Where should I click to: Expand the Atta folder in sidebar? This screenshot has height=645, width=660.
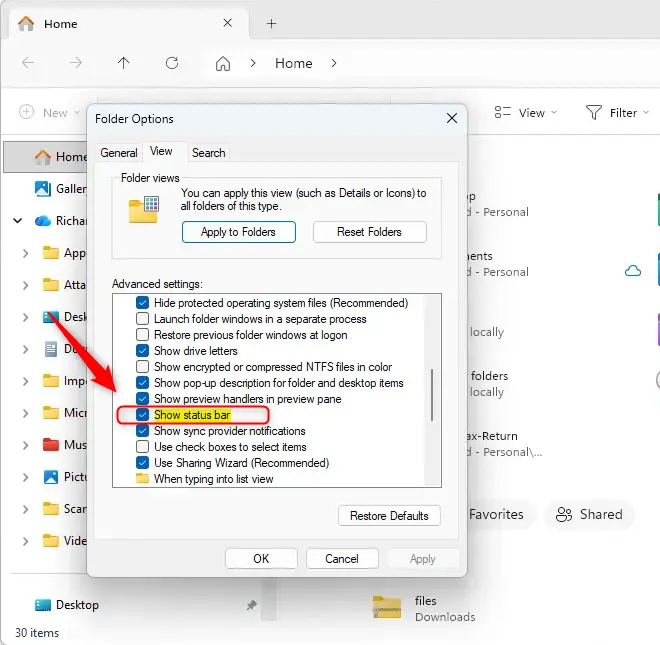click(x=26, y=285)
